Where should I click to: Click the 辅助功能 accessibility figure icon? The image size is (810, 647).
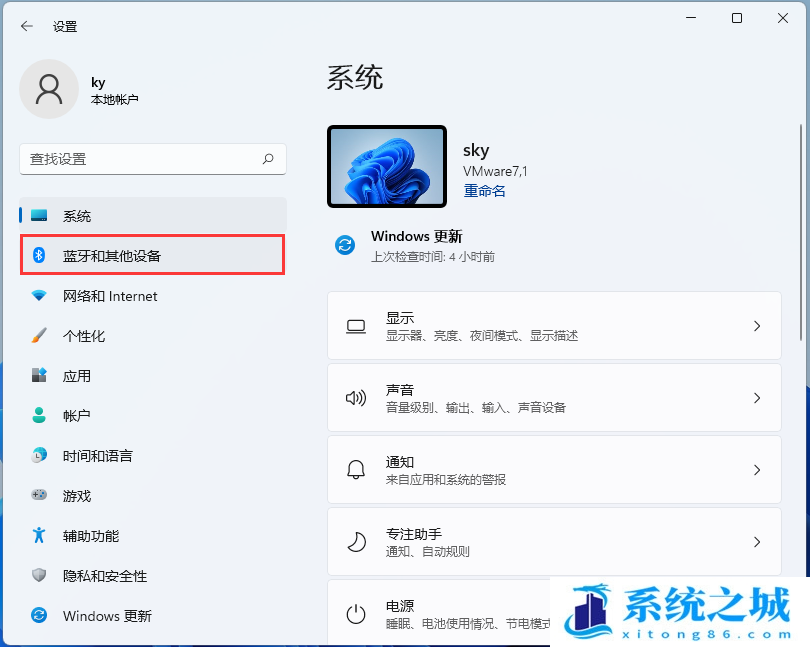coord(39,535)
